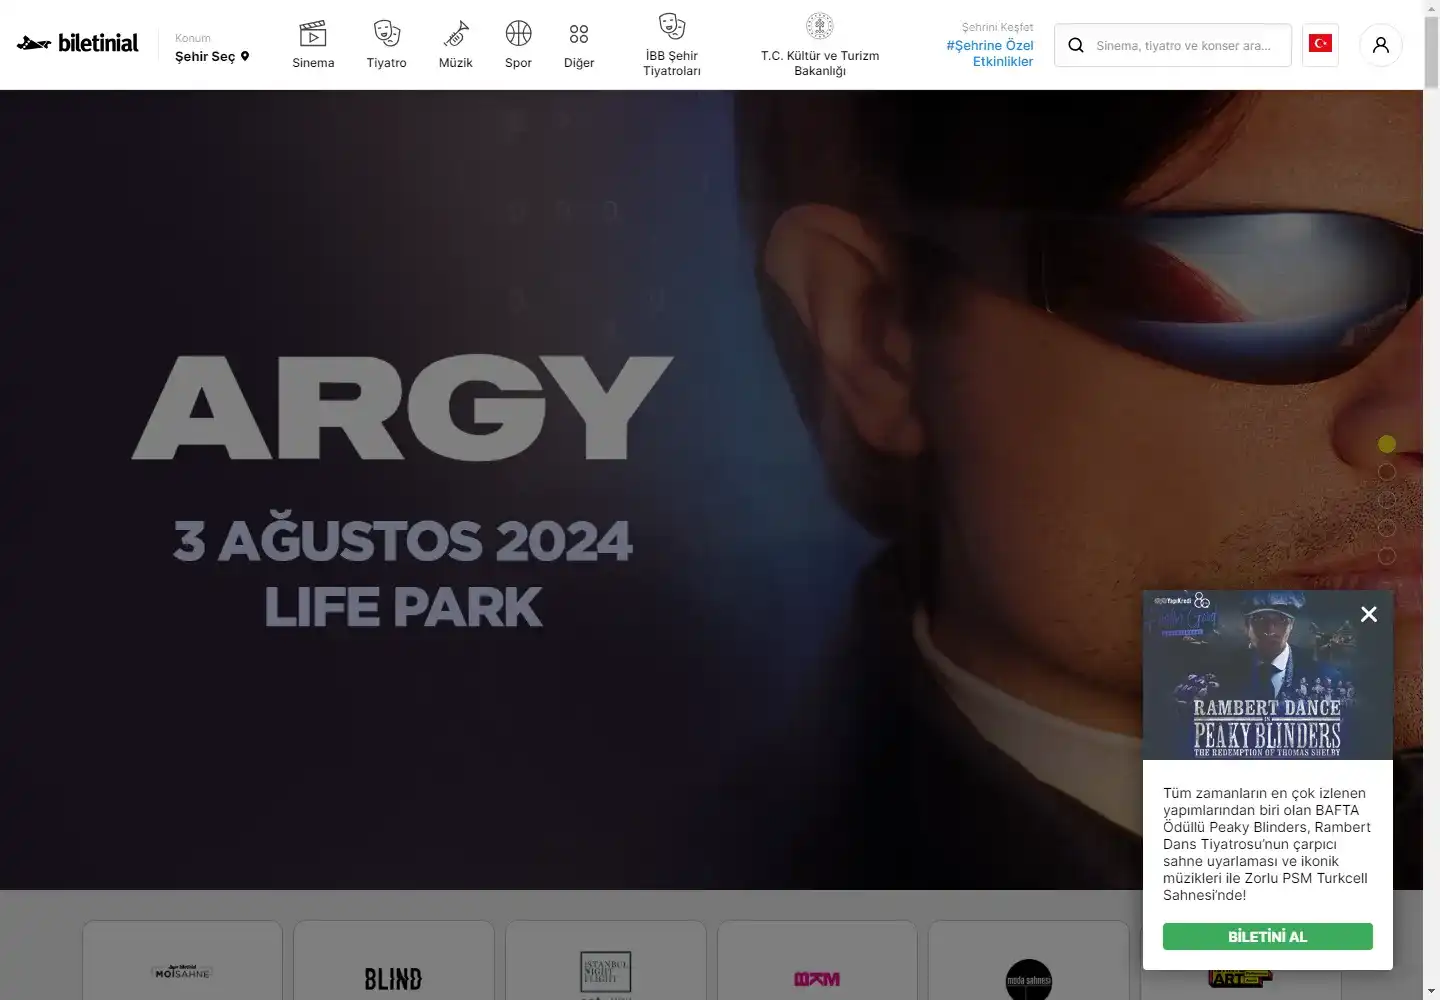Viewport: 1440px width, 1000px height.
Task: Select the first yellow slider dot
Action: coord(1387,444)
